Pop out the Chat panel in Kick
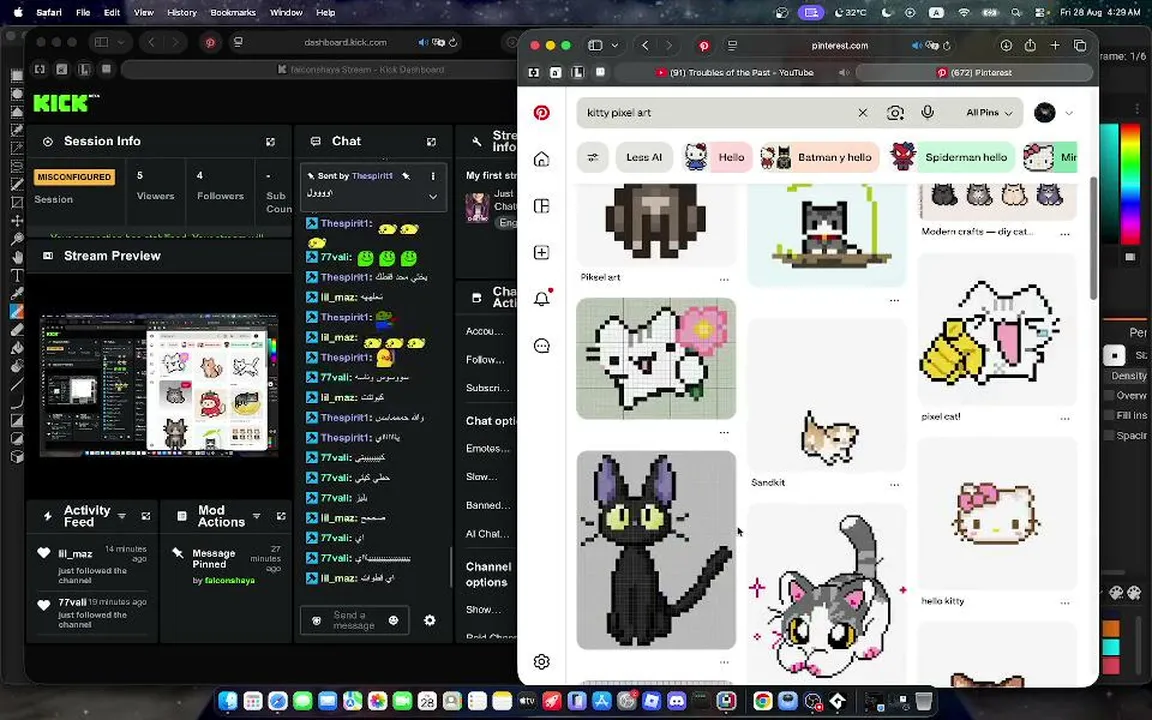This screenshot has width=1152, height=720. pyautogui.click(x=431, y=142)
